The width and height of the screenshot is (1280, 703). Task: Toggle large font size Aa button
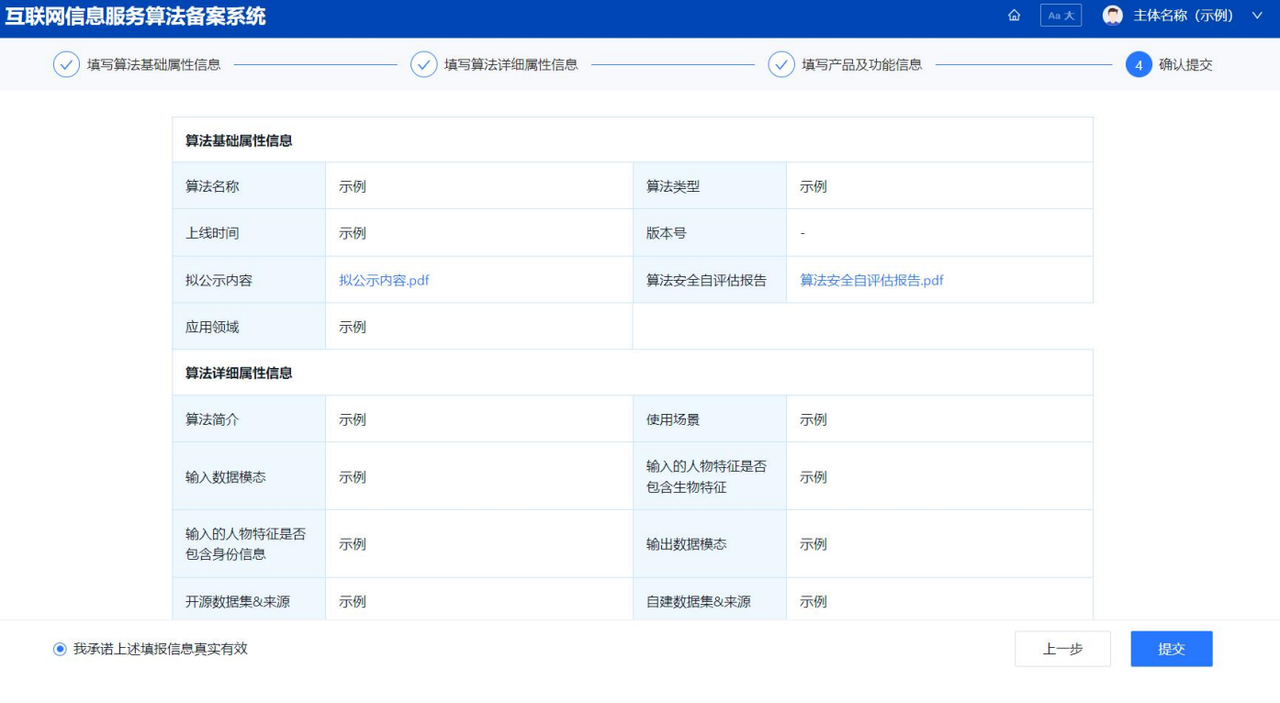point(1061,15)
